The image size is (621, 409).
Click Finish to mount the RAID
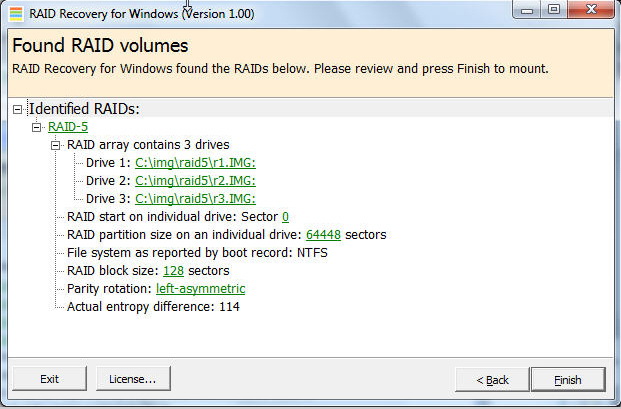[568, 380]
